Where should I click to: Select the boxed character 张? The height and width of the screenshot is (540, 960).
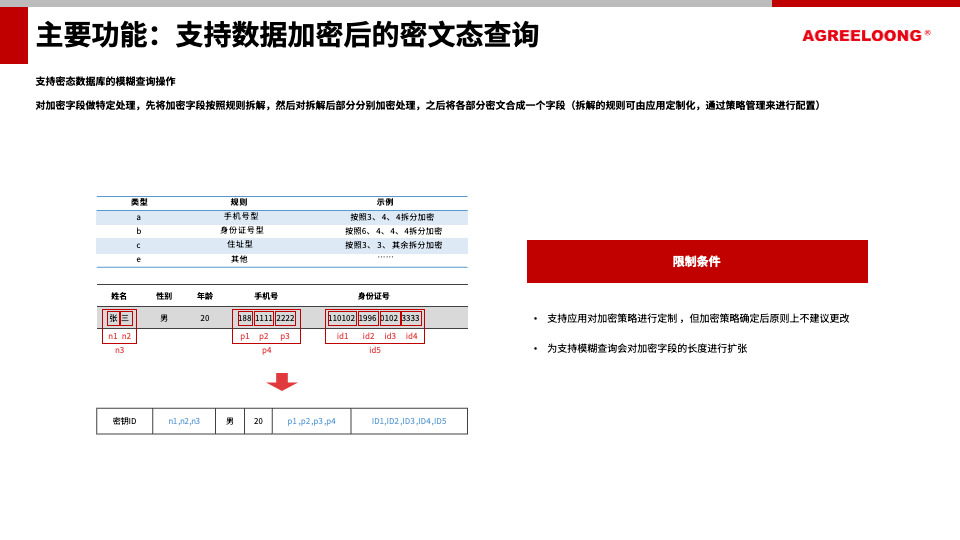click(113, 318)
